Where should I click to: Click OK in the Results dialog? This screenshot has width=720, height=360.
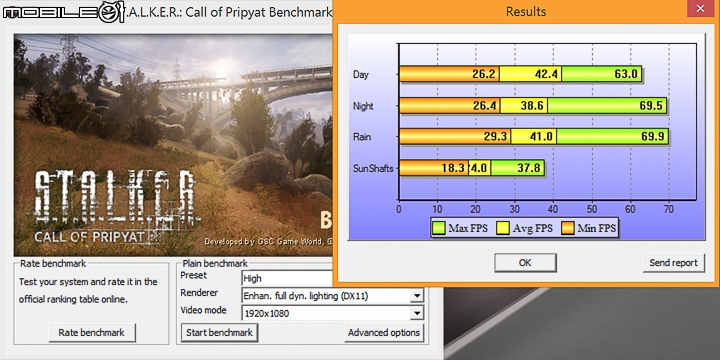[525, 263]
